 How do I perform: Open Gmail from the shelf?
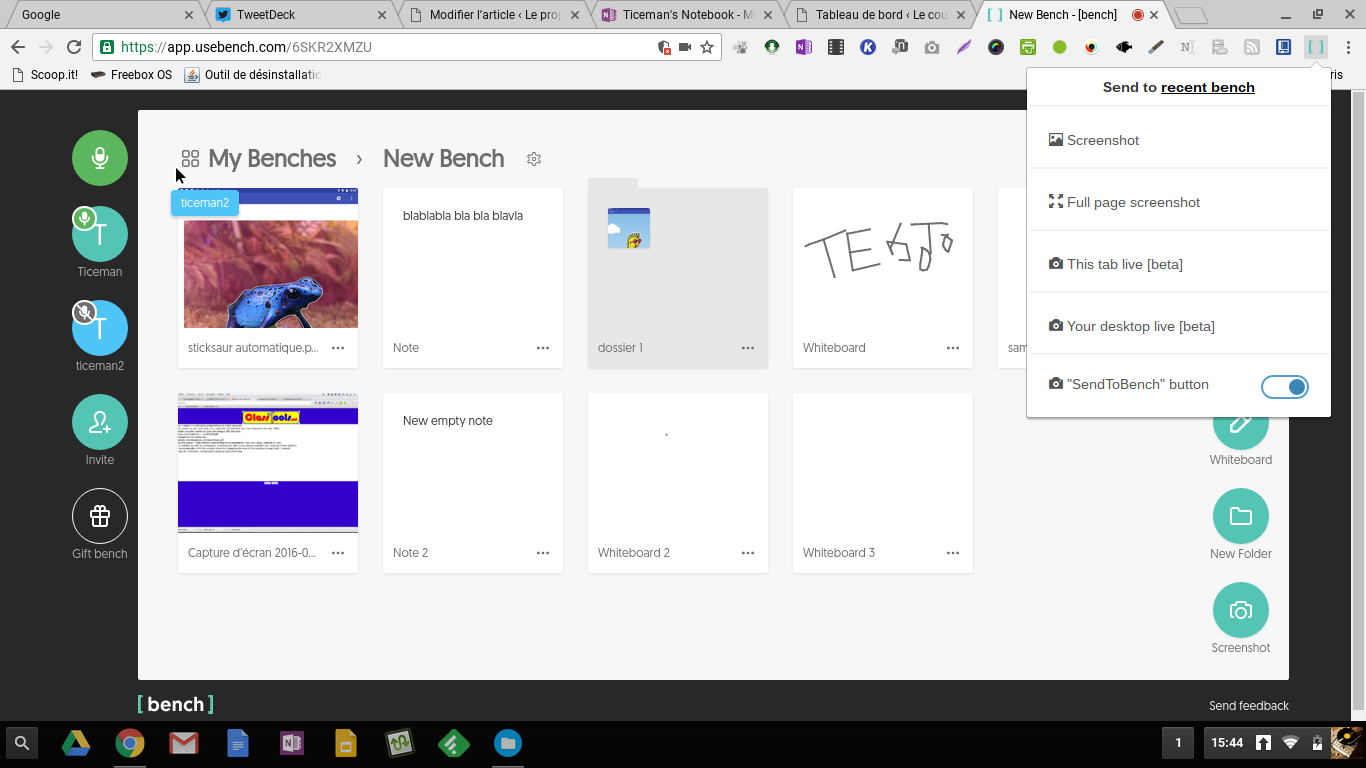183,743
